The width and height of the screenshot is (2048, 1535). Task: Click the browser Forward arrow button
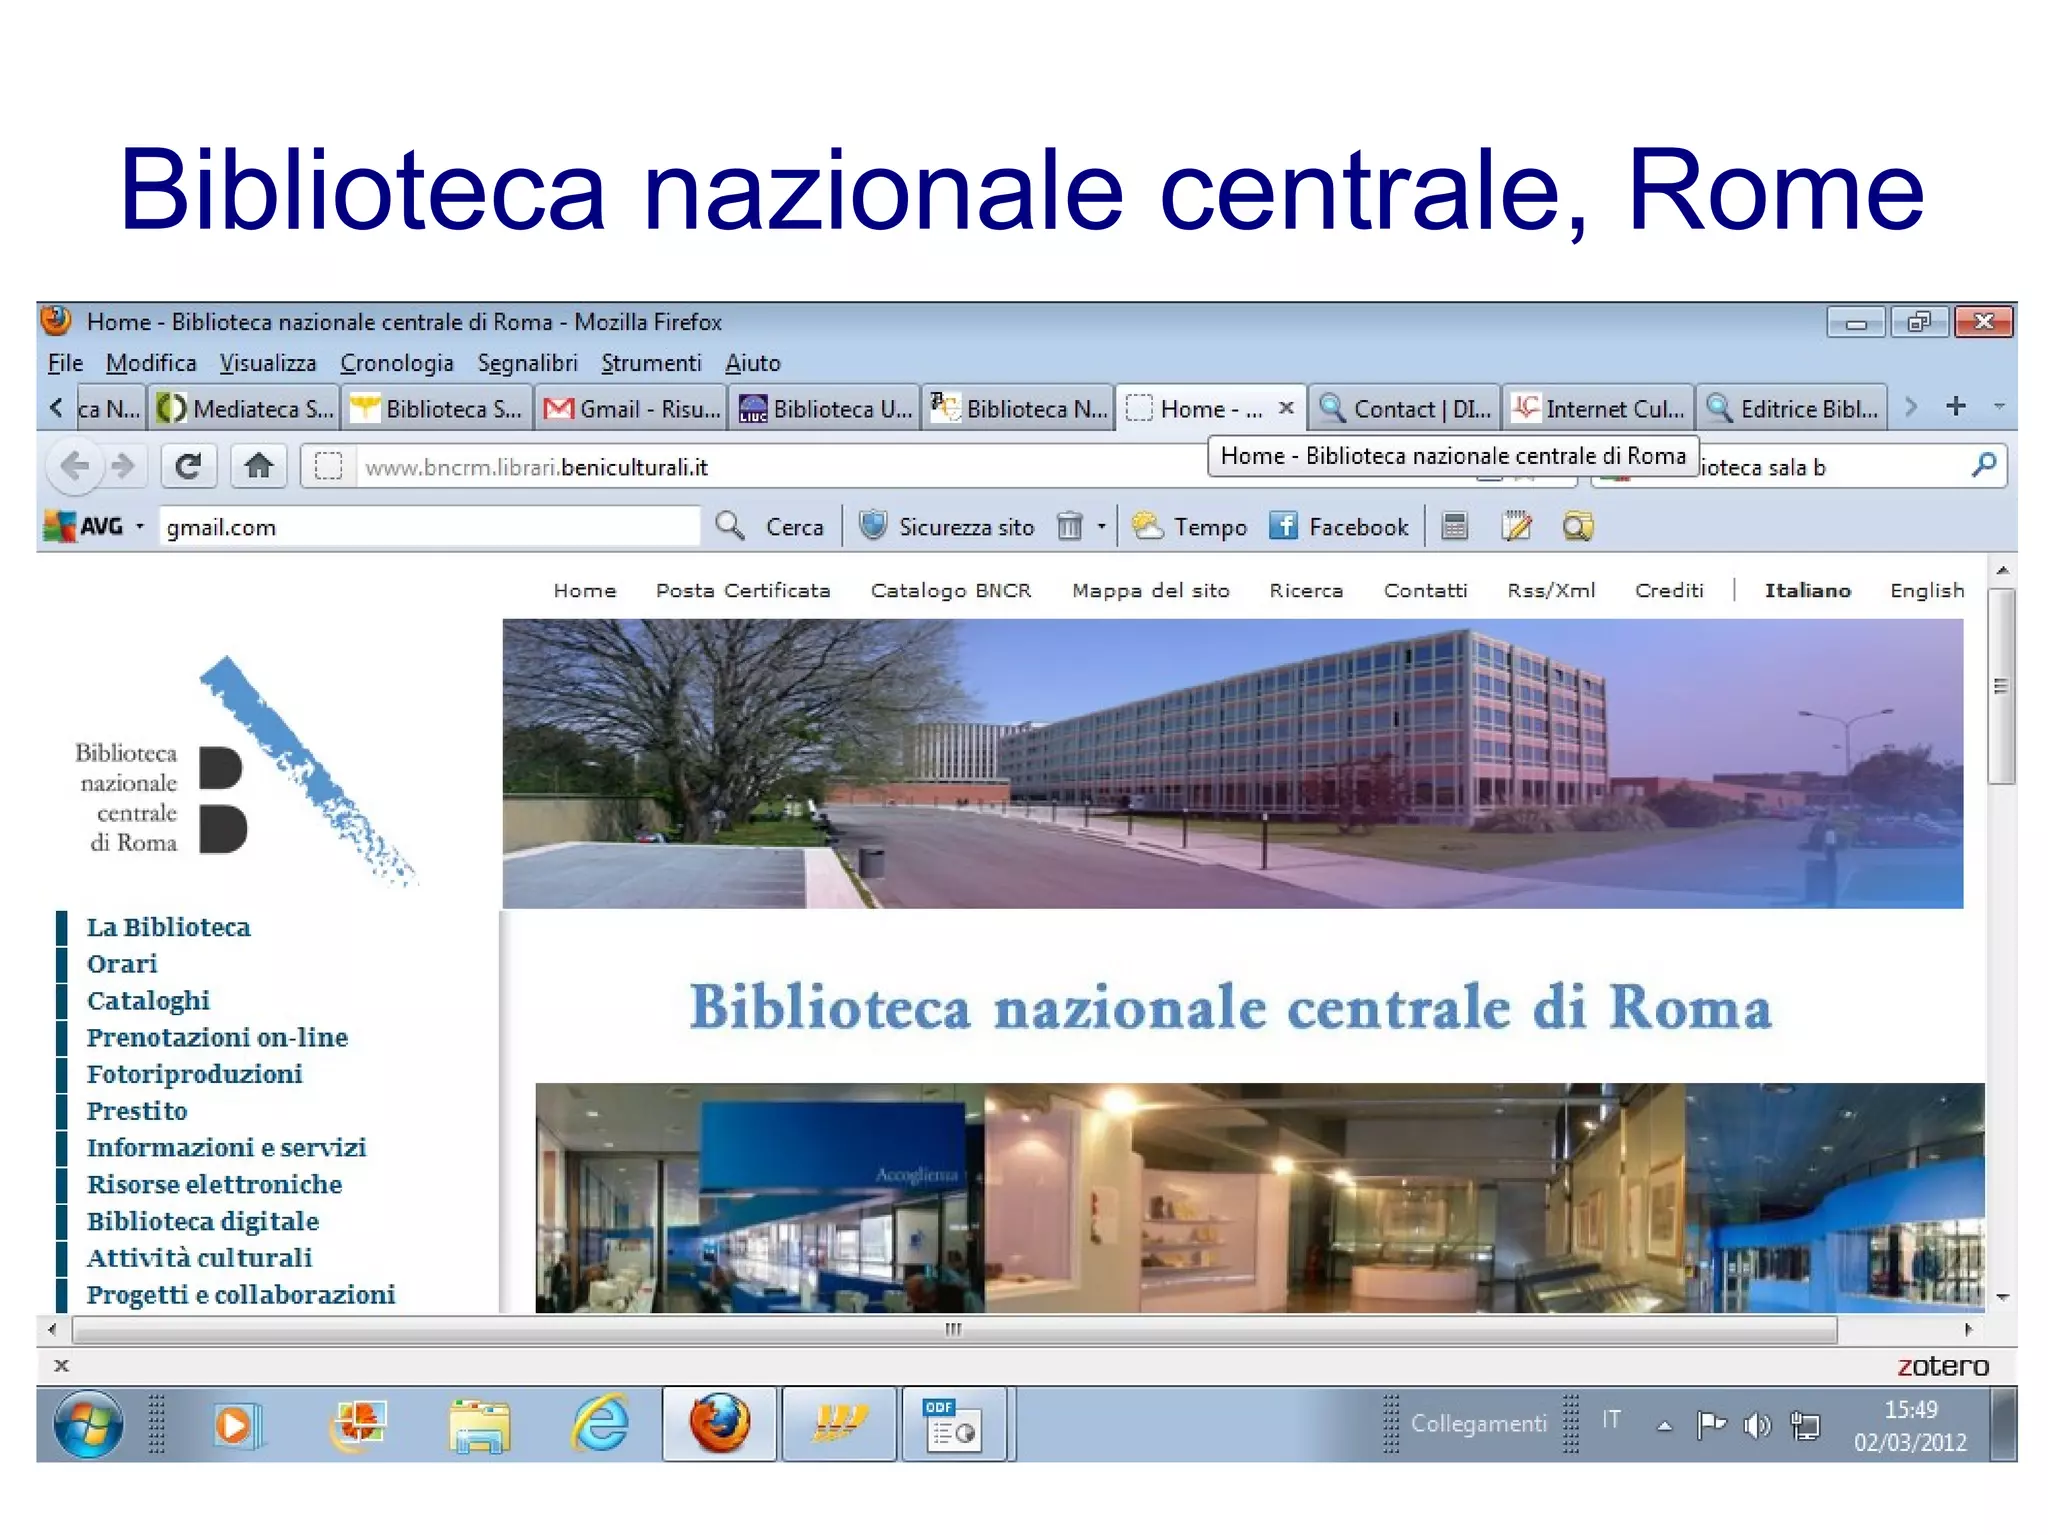coord(123,466)
